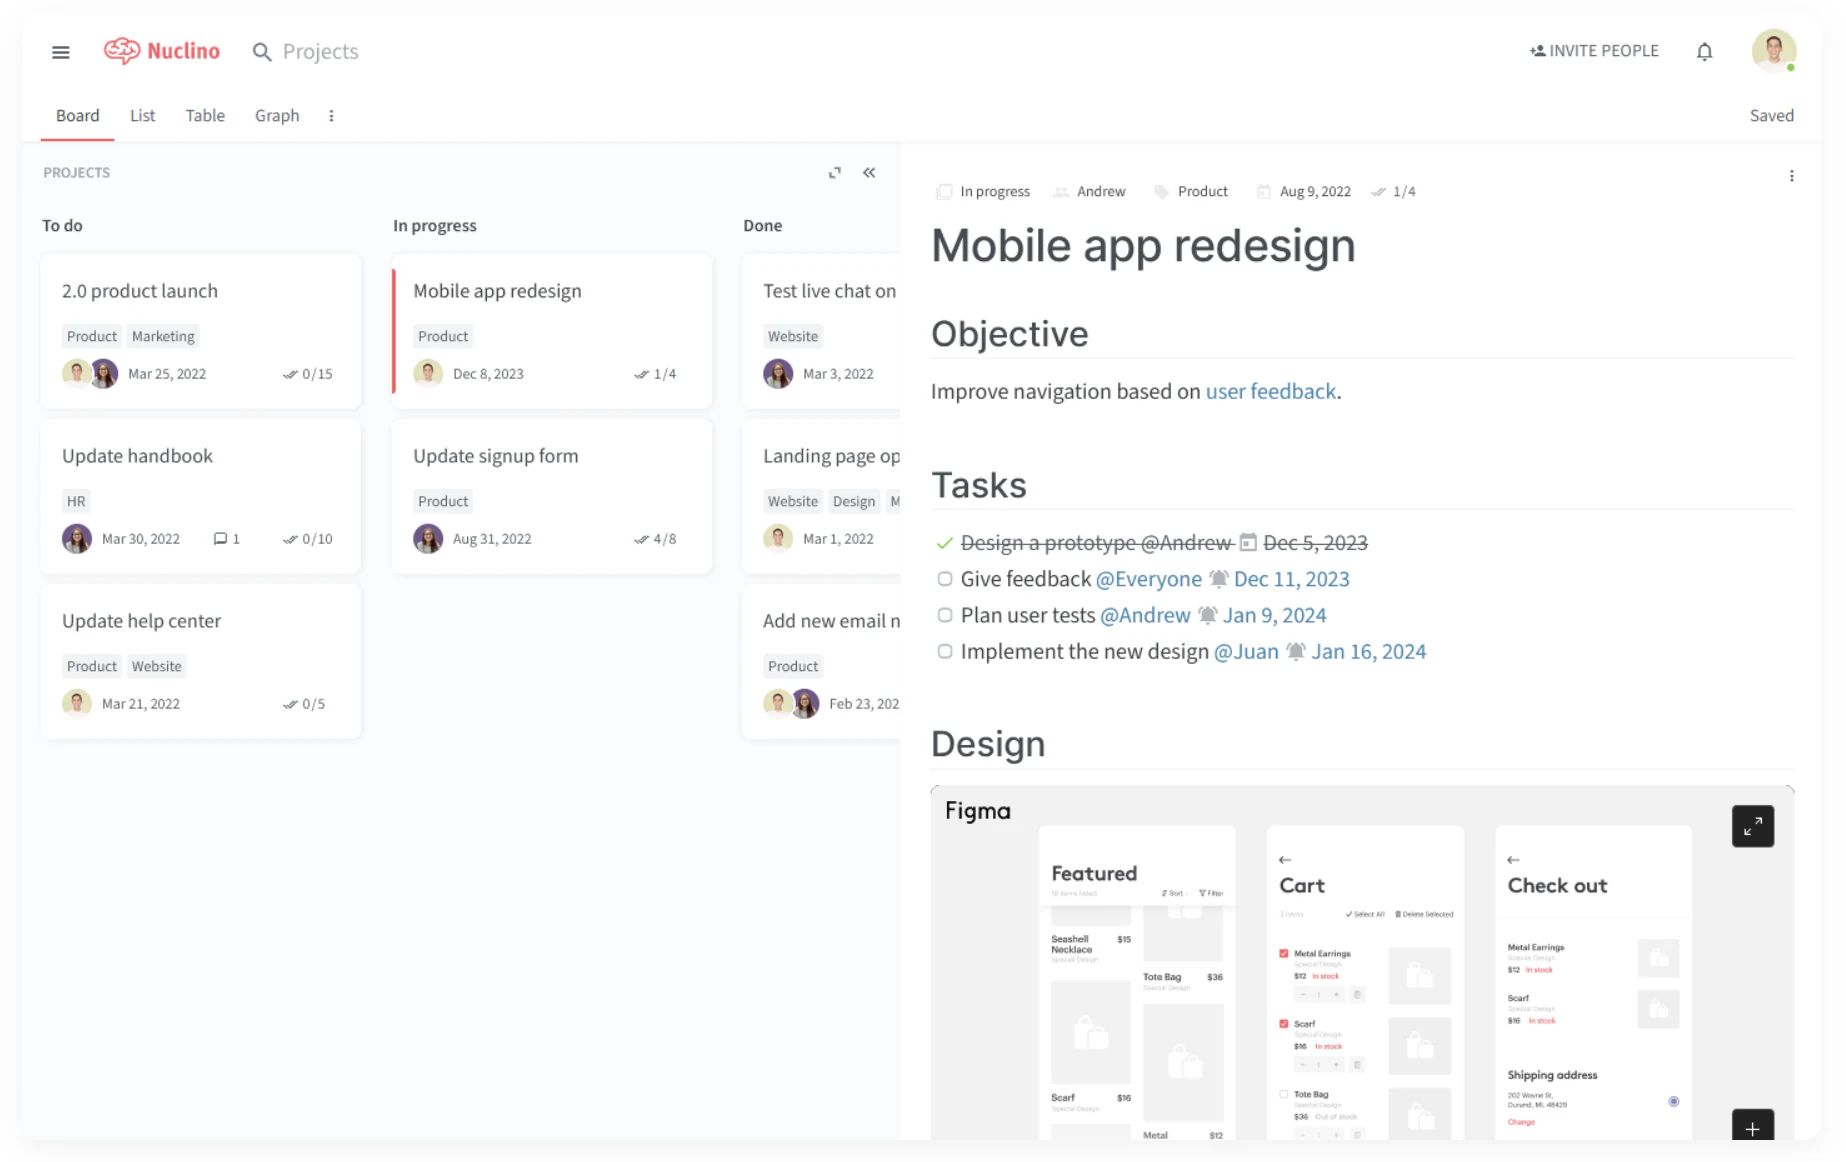Change the Aug 9, 2022 due date field
Screen dimensions: 1846x1162
tap(1303, 192)
